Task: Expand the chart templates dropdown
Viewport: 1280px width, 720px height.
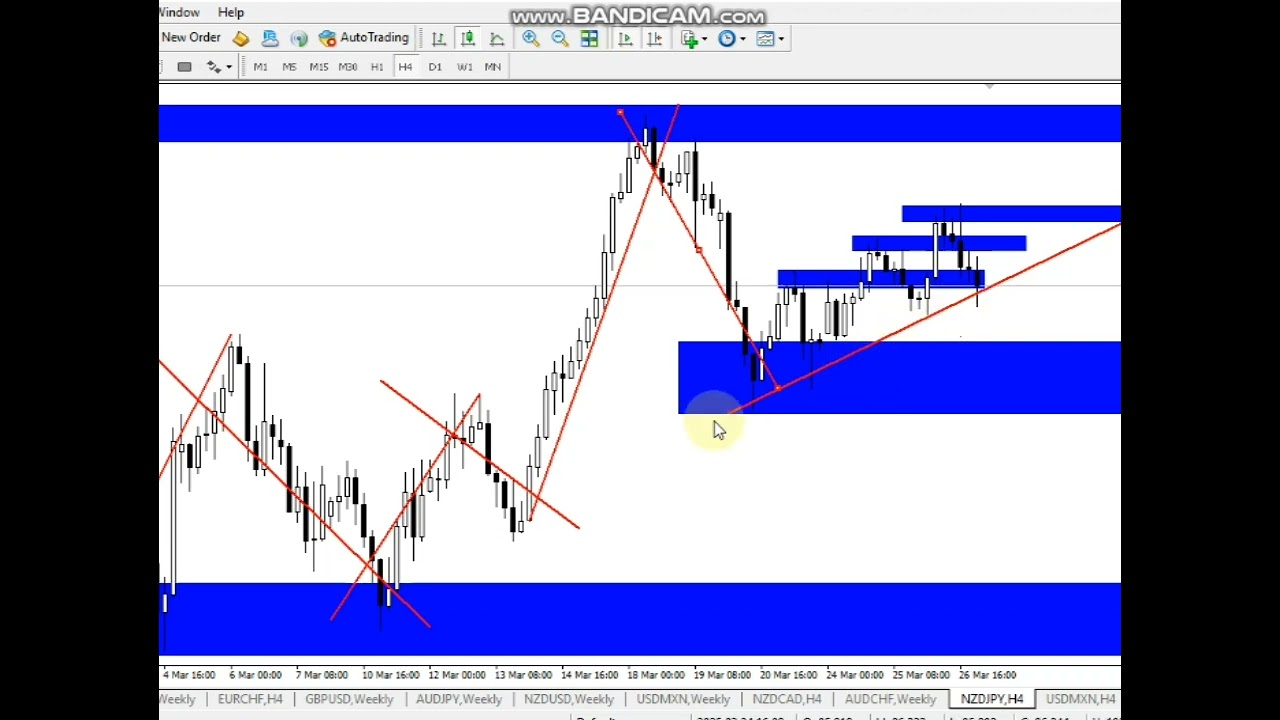Action: pos(770,39)
